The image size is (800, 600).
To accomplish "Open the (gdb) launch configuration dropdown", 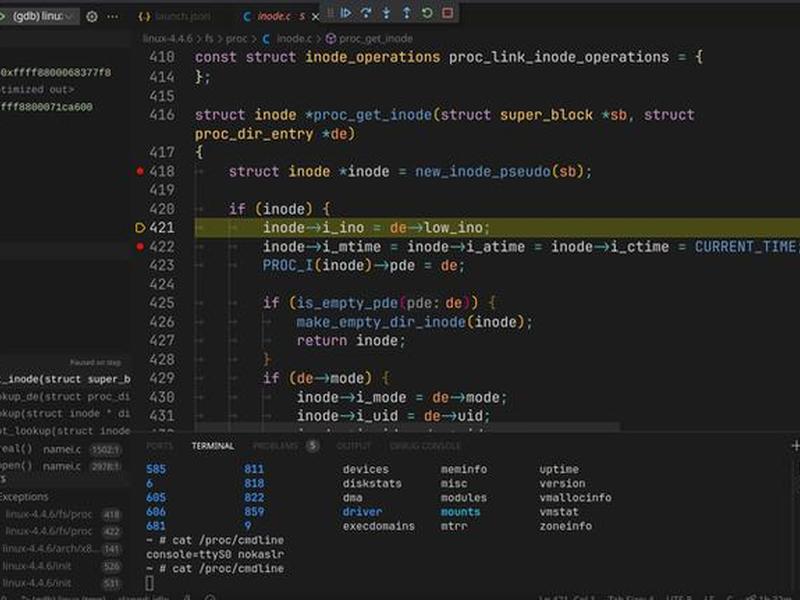I will pyautogui.click(x=43, y=16).
